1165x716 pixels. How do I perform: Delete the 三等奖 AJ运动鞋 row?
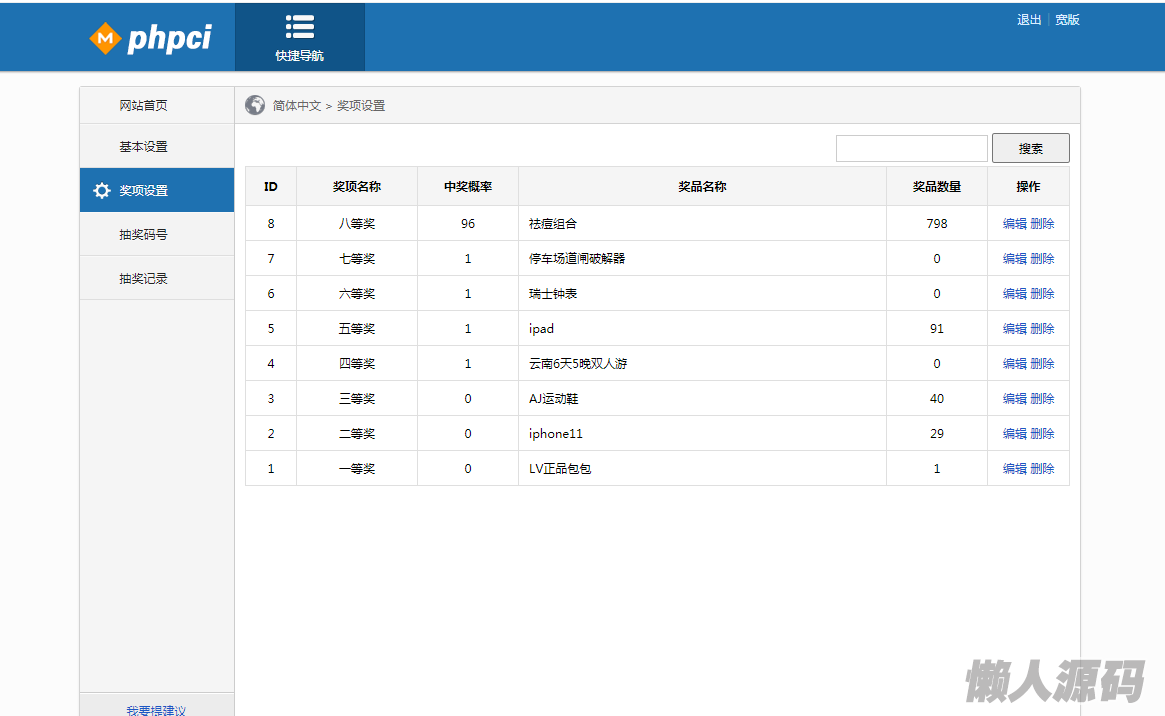click(1042, 399)
